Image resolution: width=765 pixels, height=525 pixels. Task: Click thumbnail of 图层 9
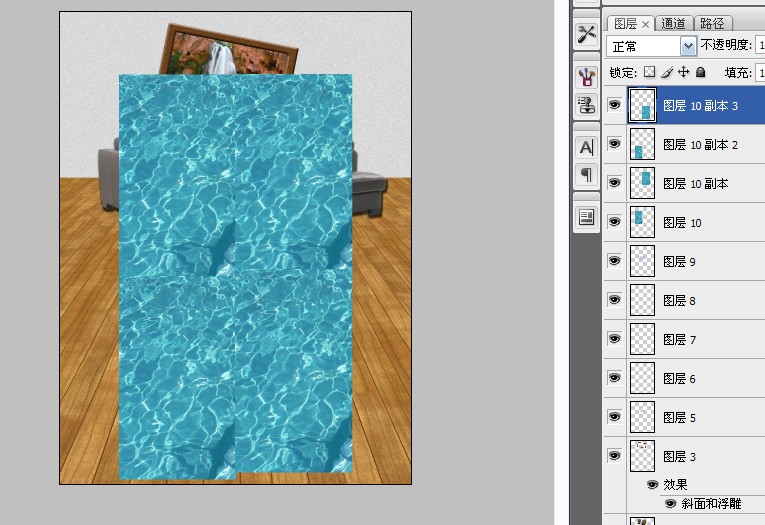pyautogui.click(x=642, y=261)
